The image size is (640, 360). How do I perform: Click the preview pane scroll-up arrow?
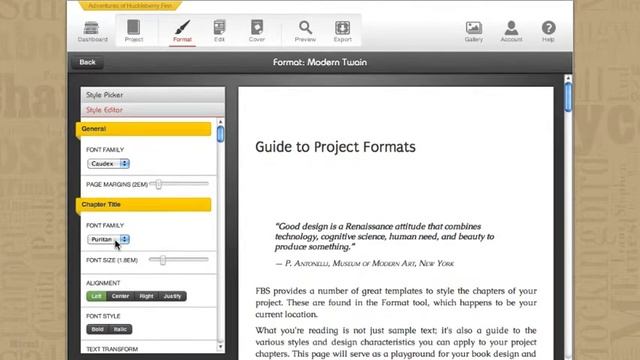point(568,78)
